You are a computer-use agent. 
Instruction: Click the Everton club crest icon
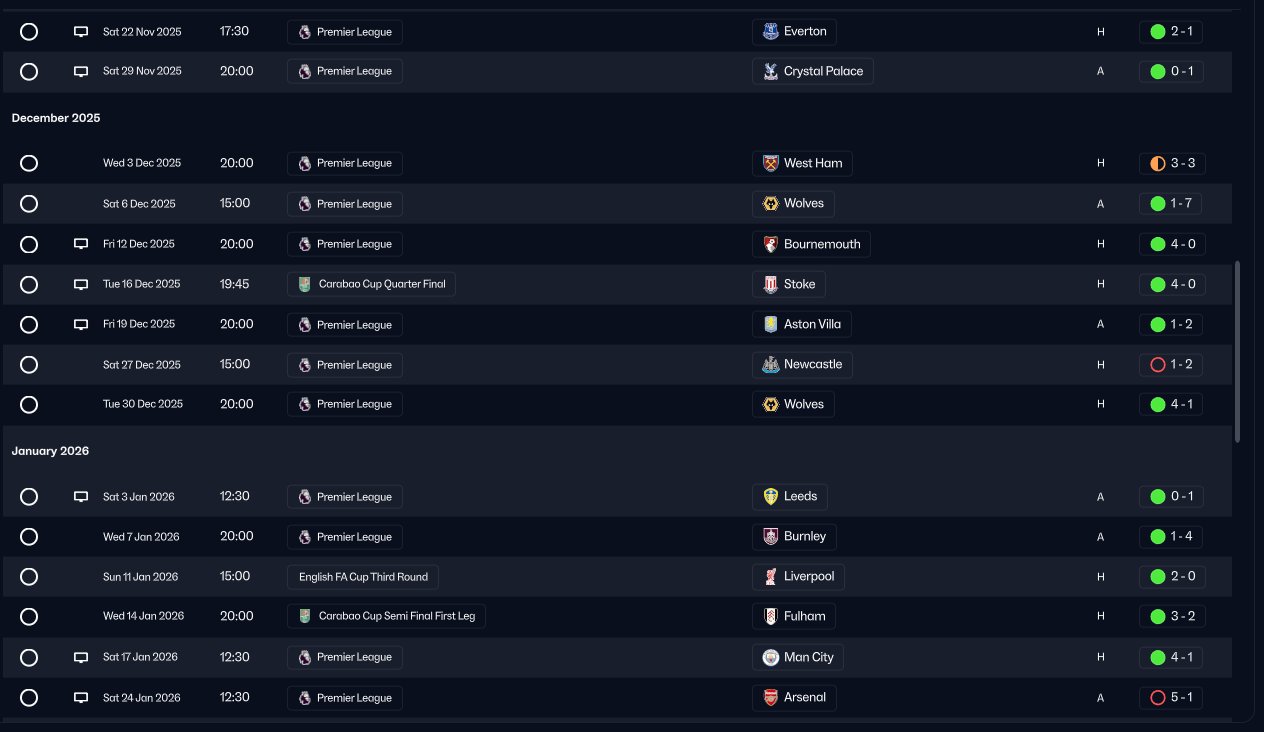(770, 31)
